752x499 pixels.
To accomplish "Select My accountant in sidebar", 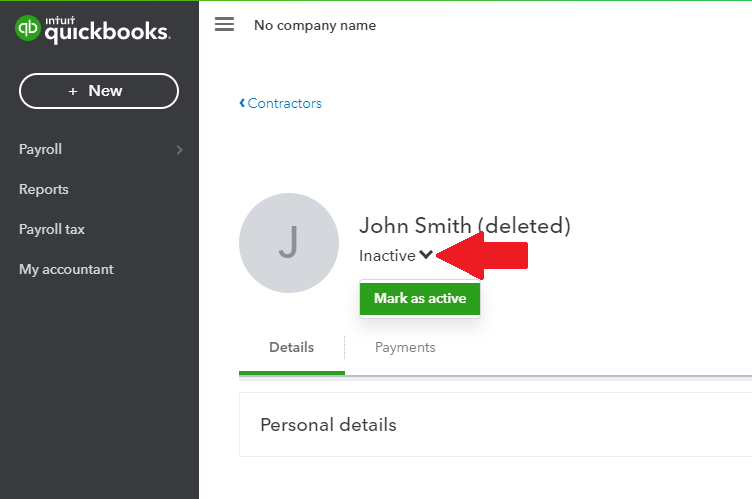I will pyautogui.click(x=66, y=269).
